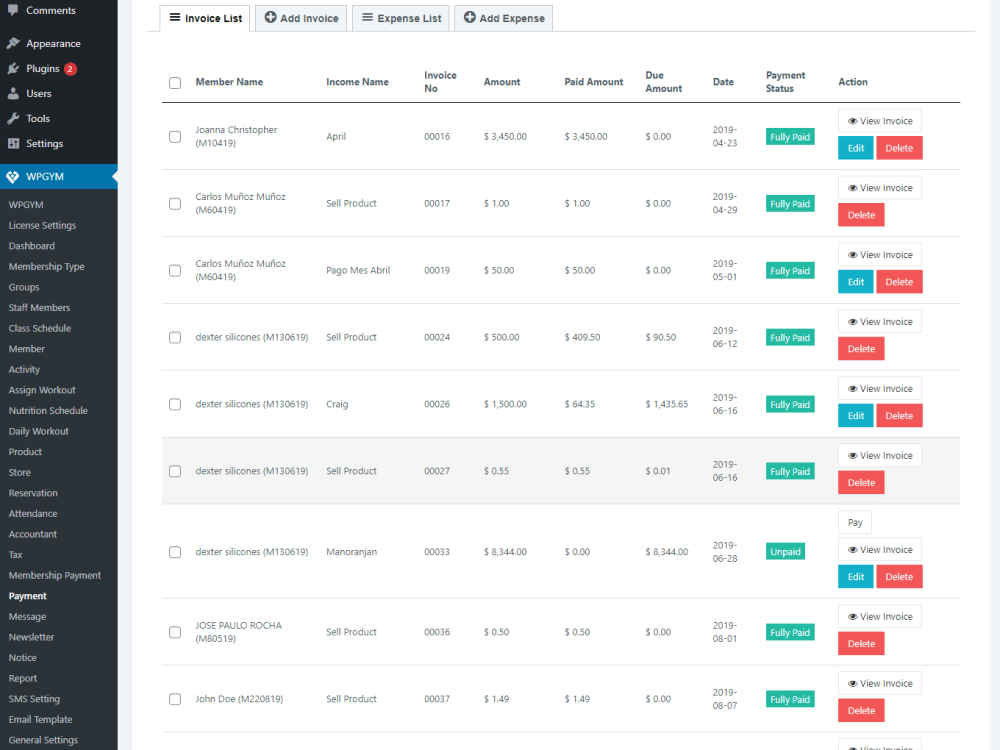Open Class Schedule in sidebar
Image resolution: width=1000 pixels, height=750 pixels.
click(x=40, y=328)
